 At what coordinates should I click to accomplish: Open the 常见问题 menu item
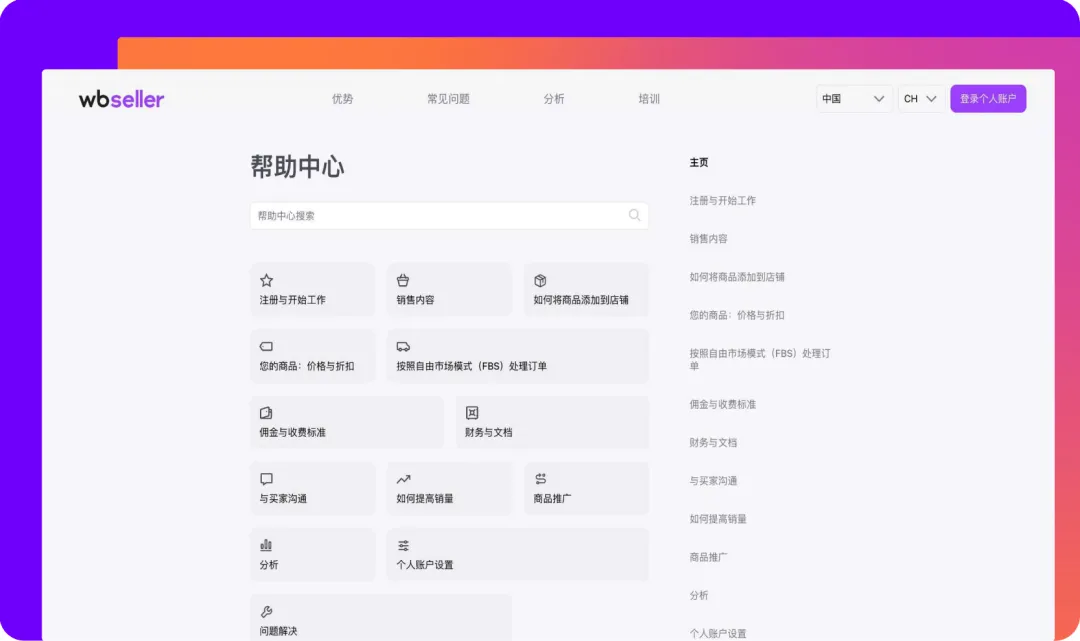(448, 99)
